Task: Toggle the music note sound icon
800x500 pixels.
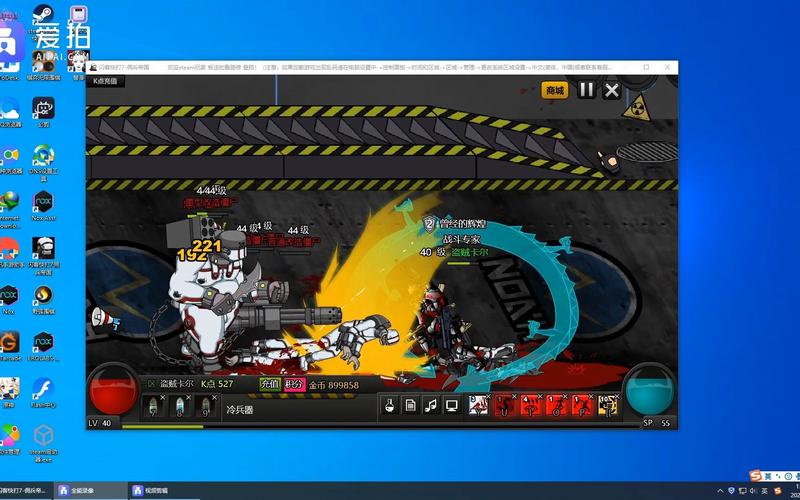Action: pyautogui.click(x=431, y=406)
